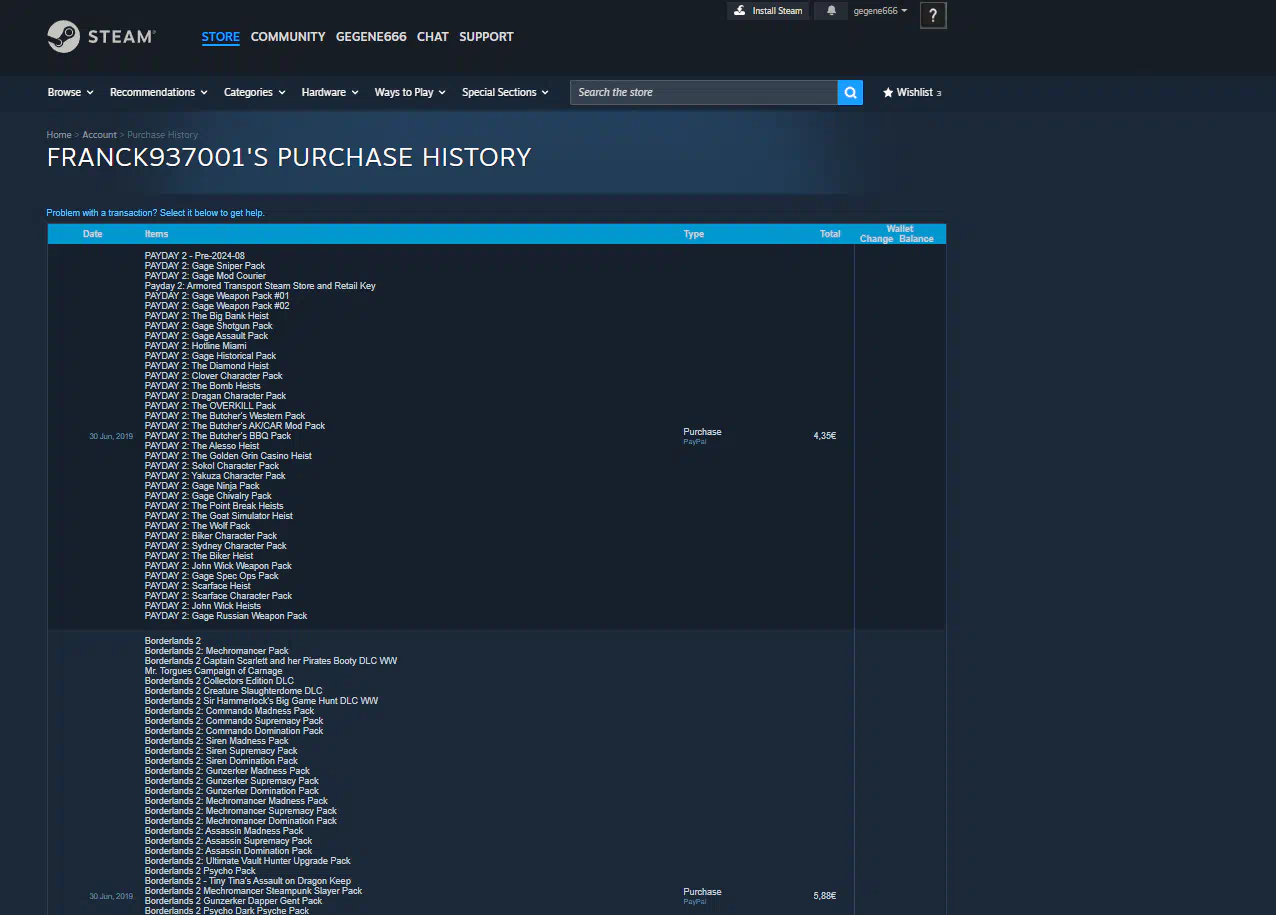The image size is (1276, 915).
Task: Open the CHAT menu item
Action: (432, 37)
